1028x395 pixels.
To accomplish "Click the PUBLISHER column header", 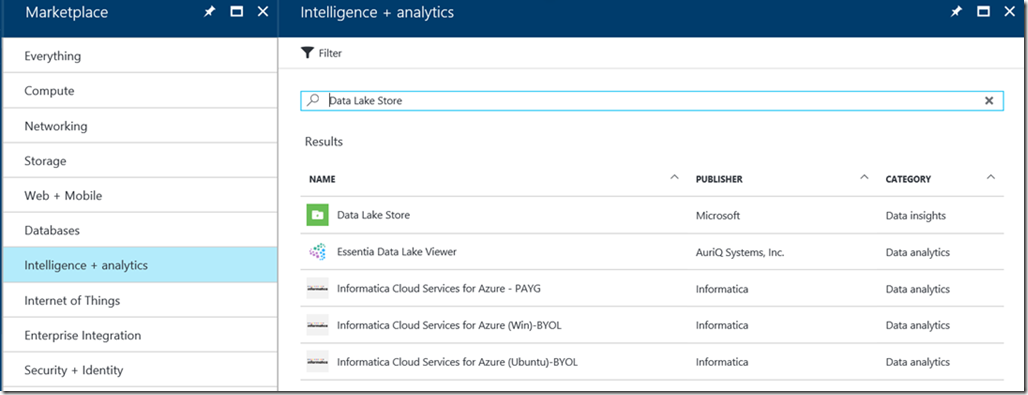I will click(719, 179).
